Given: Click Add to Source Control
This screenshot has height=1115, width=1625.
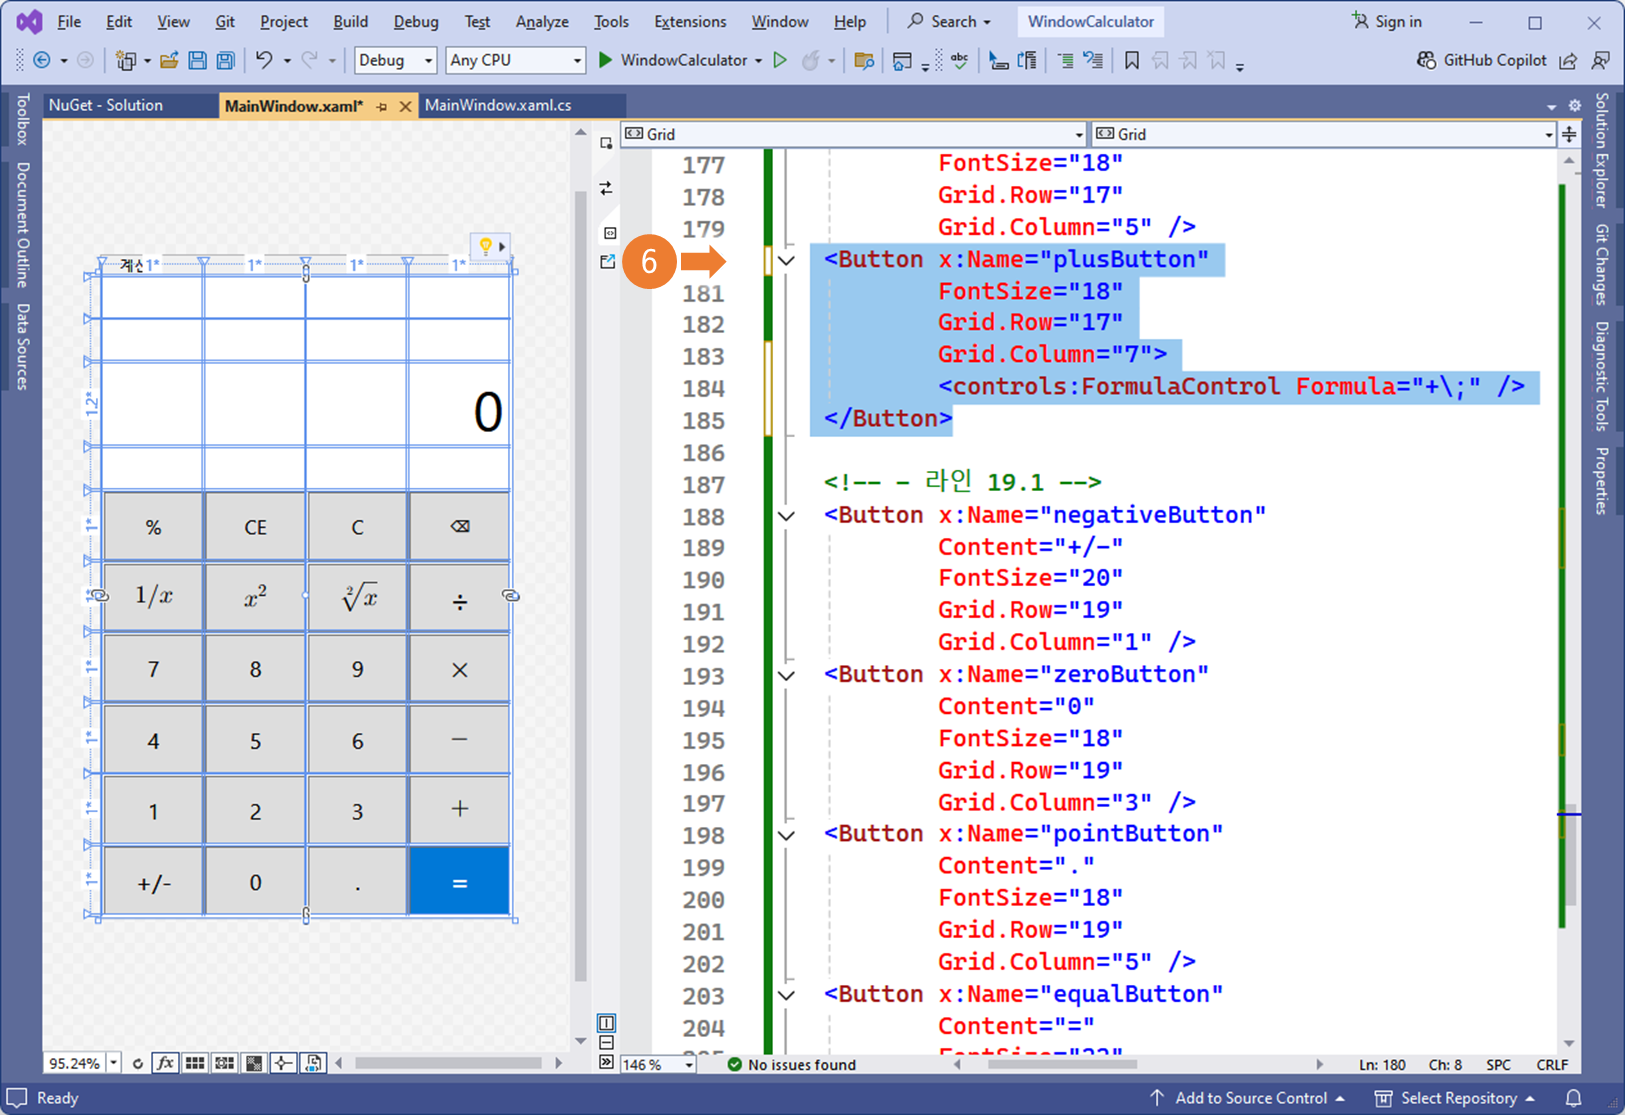Looking at the screenshot, I should pyautogui.click(x=1246, y=1098).
